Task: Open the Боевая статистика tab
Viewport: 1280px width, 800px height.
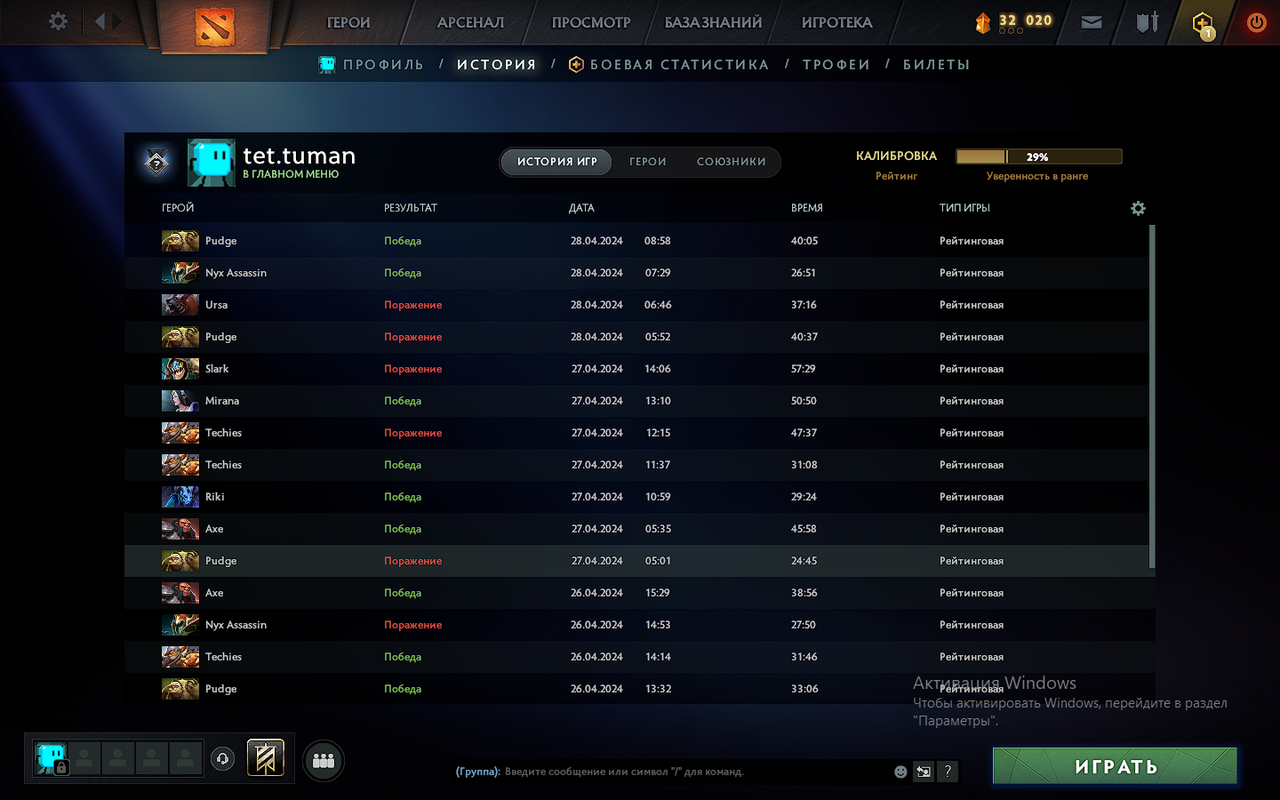Action: click(669, 64)
